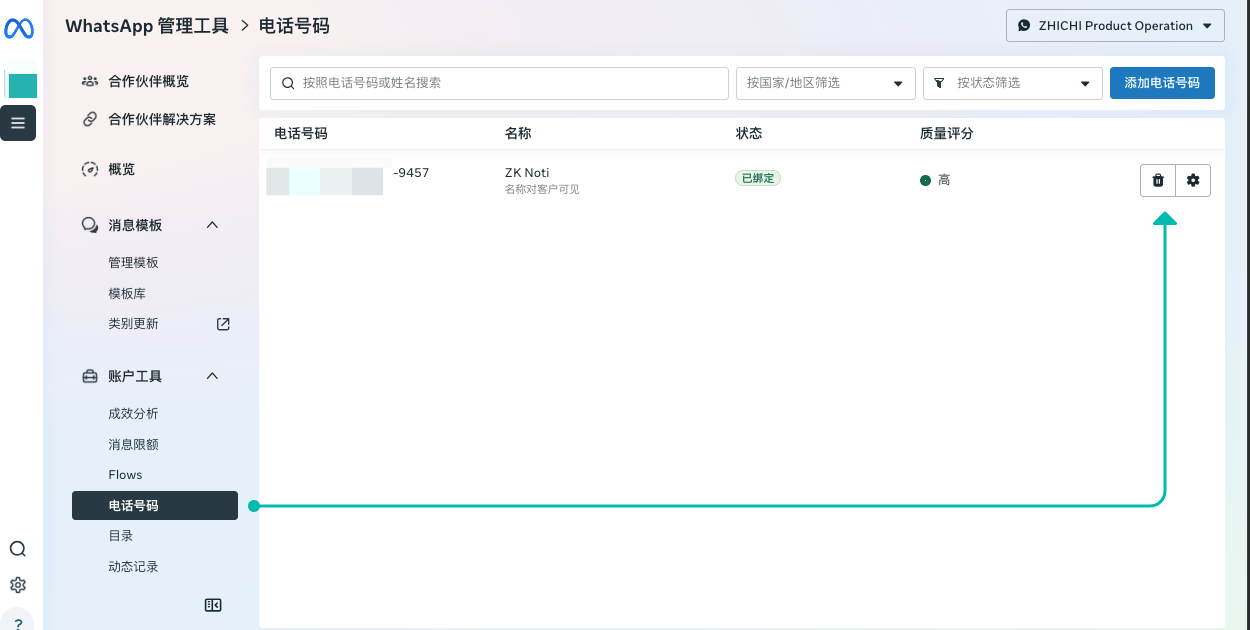Click the WhatsApp icon in account selector
This screenshot has width=1250, height=630.
pyautogui.click(x=1024, y=26)
